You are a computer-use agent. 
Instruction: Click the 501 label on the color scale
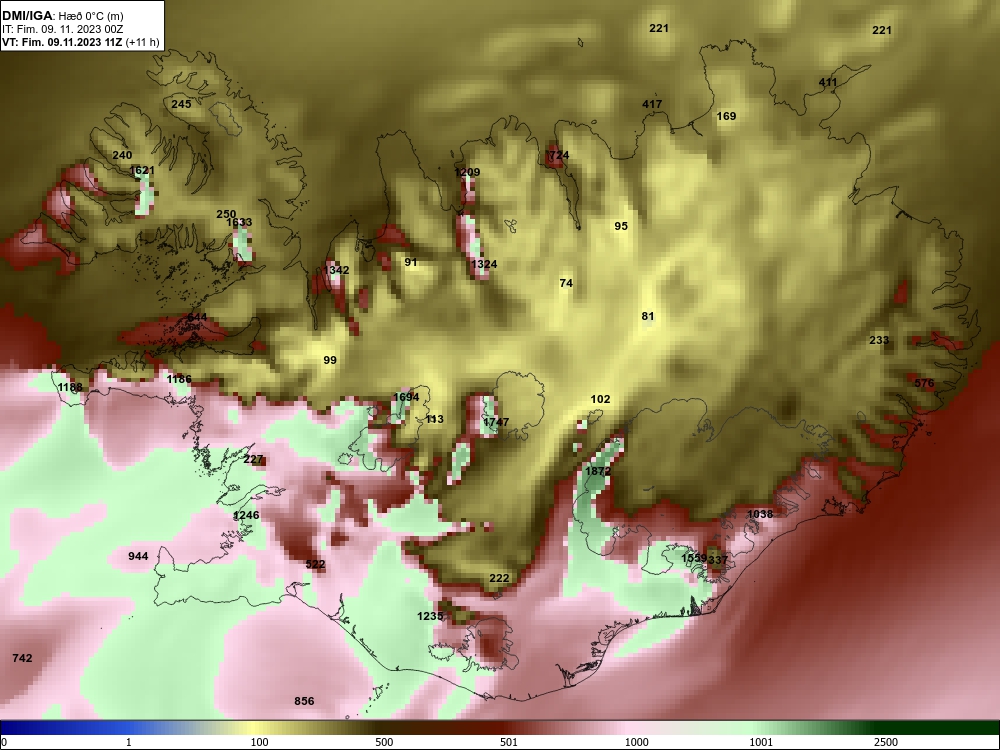508,742
